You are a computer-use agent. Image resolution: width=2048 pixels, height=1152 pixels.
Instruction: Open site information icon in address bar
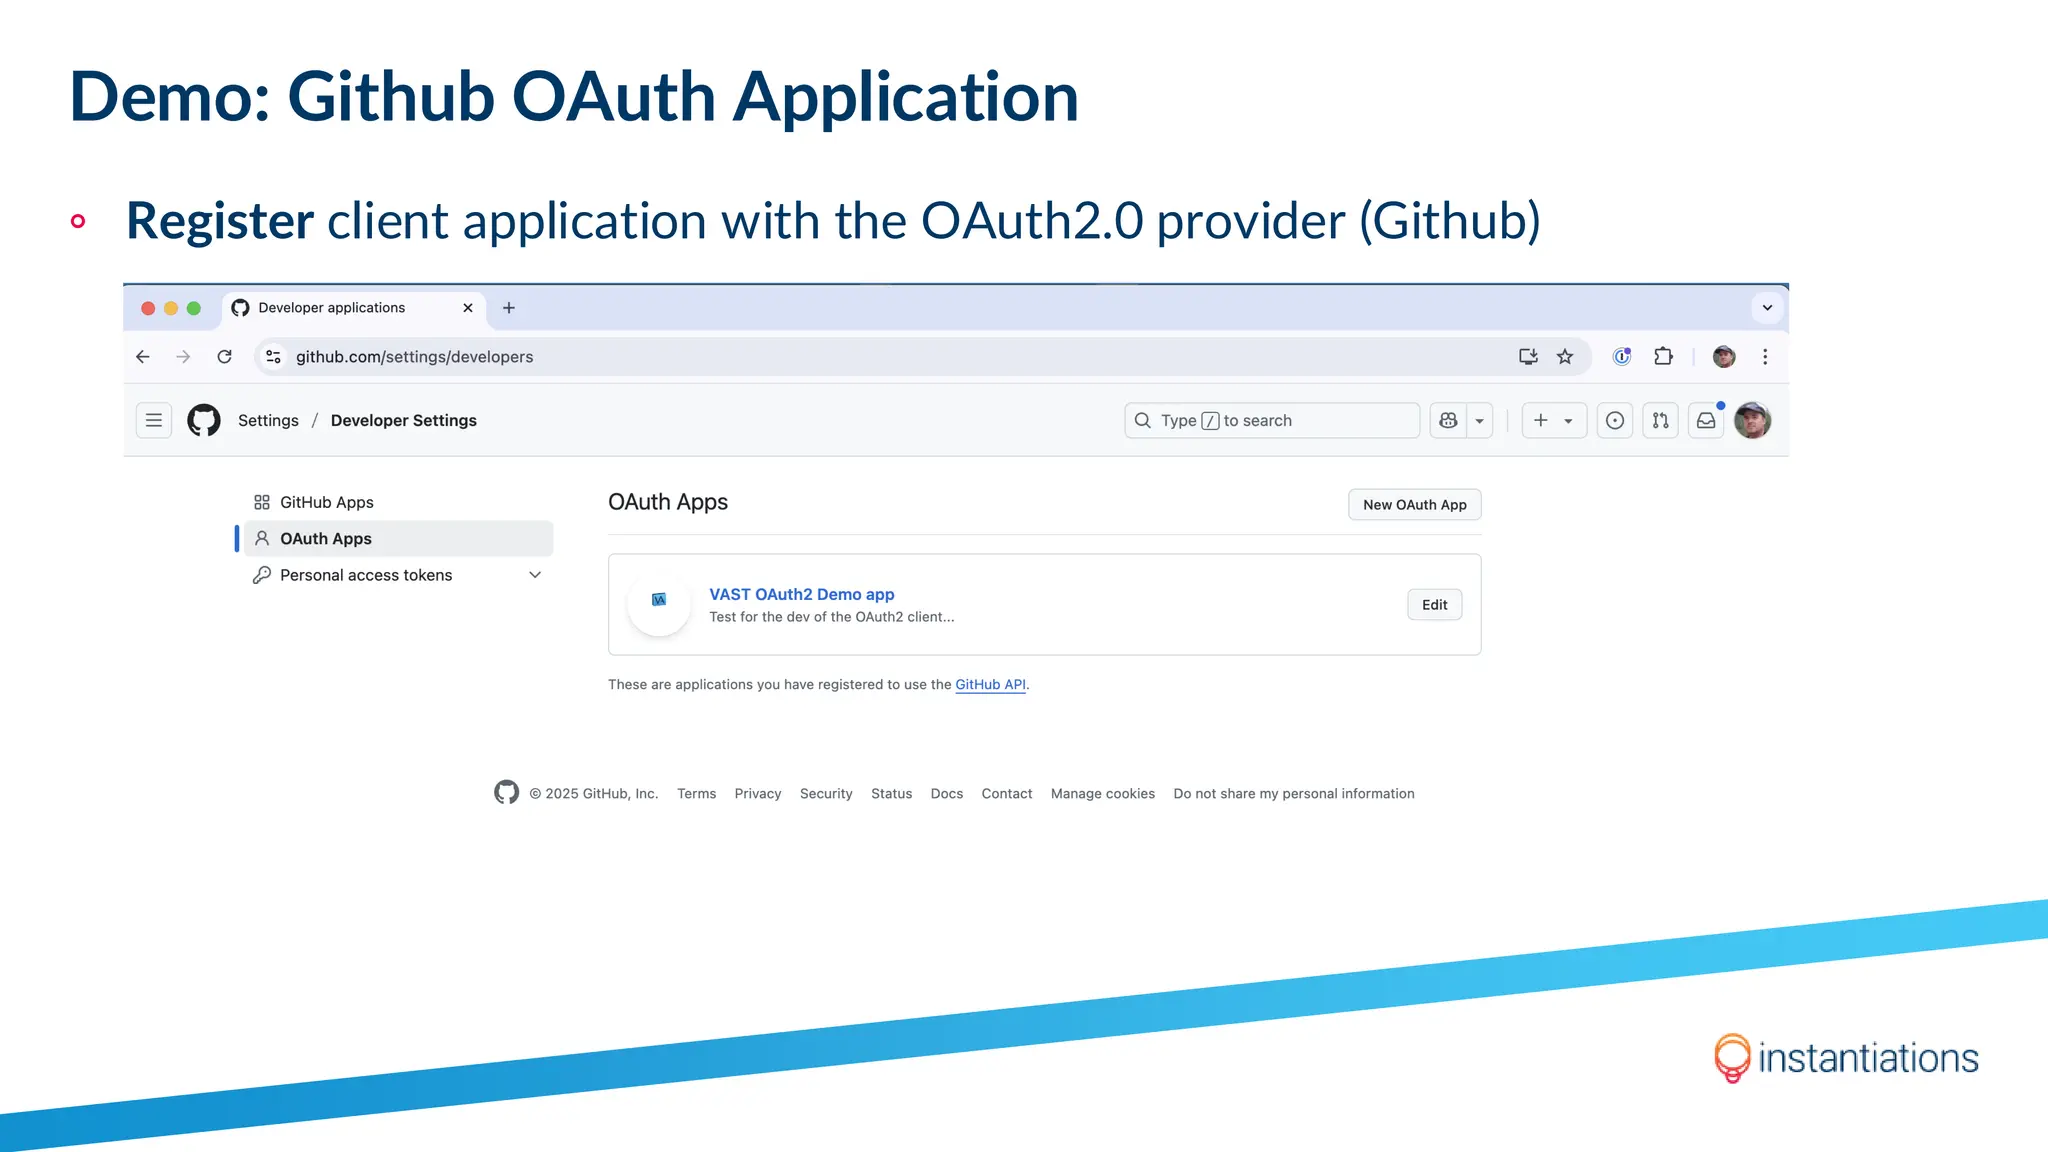click(273, 357)
